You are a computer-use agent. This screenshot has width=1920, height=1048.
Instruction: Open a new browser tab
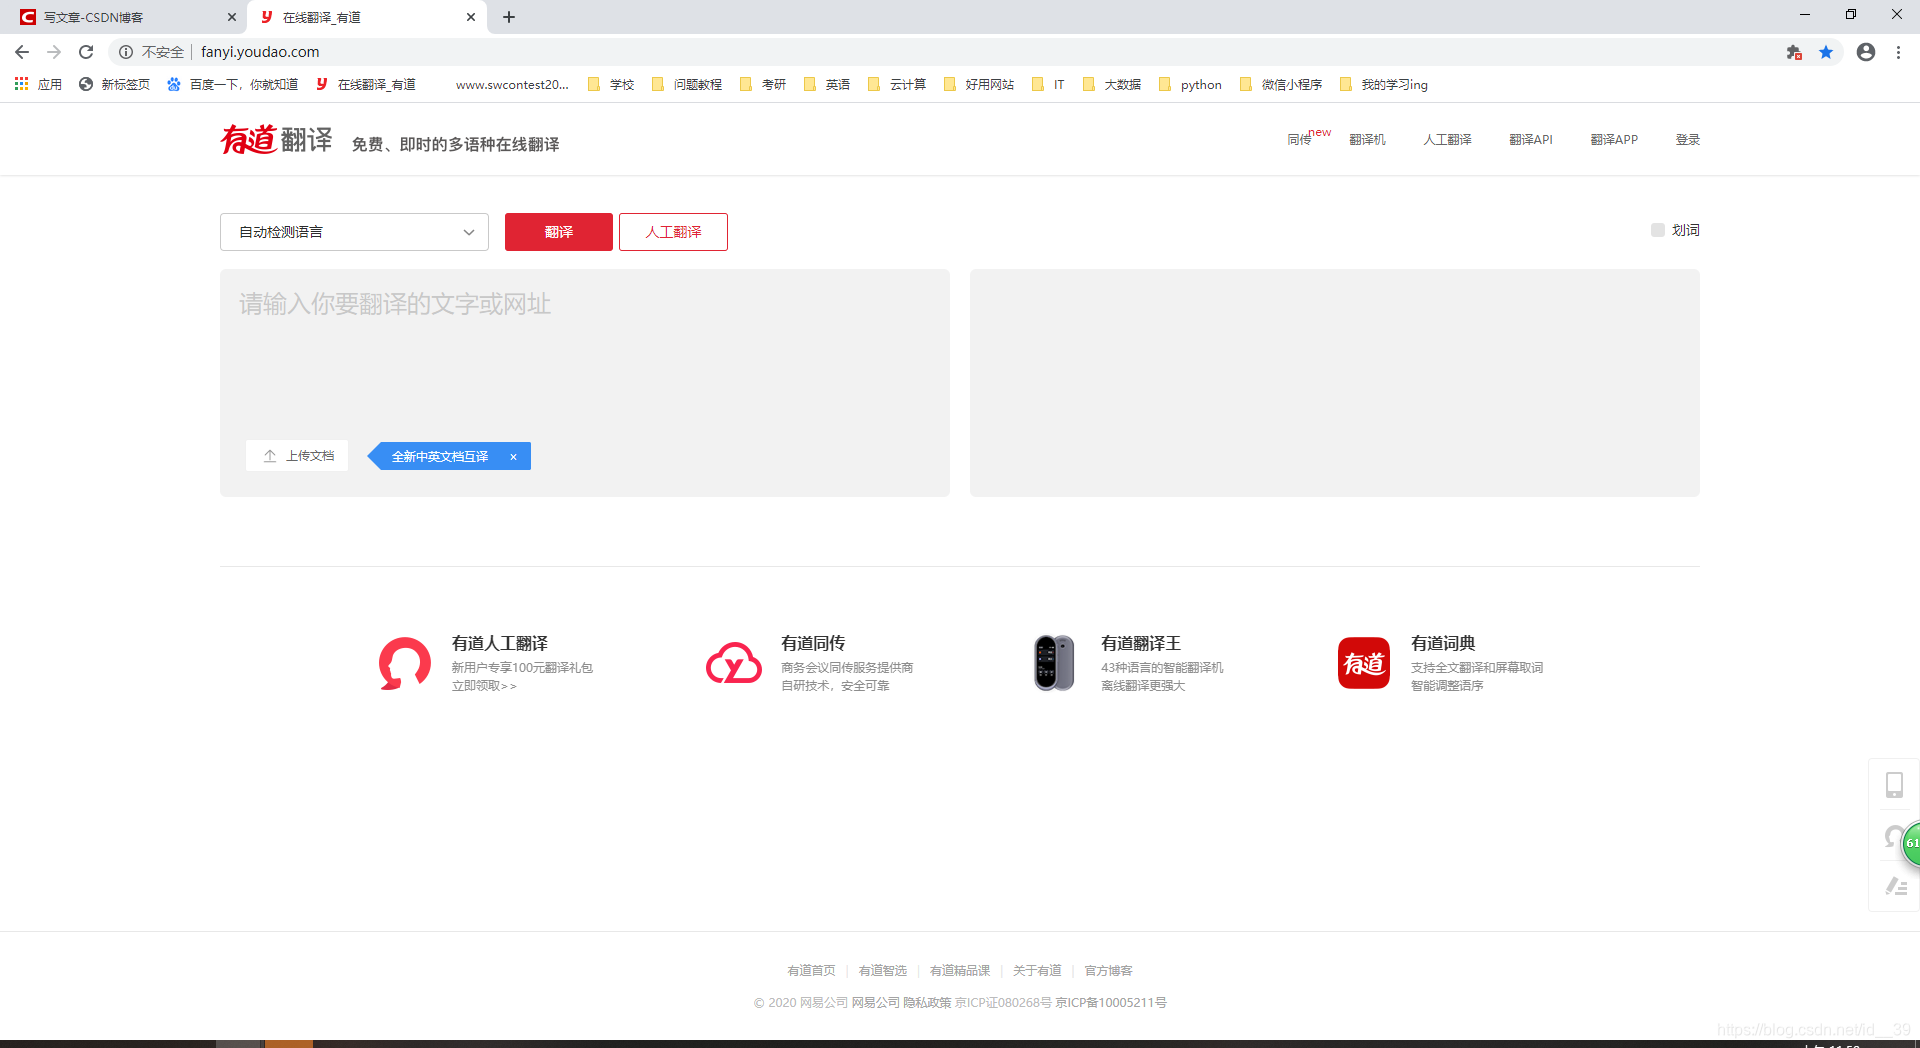coord(509,17)
